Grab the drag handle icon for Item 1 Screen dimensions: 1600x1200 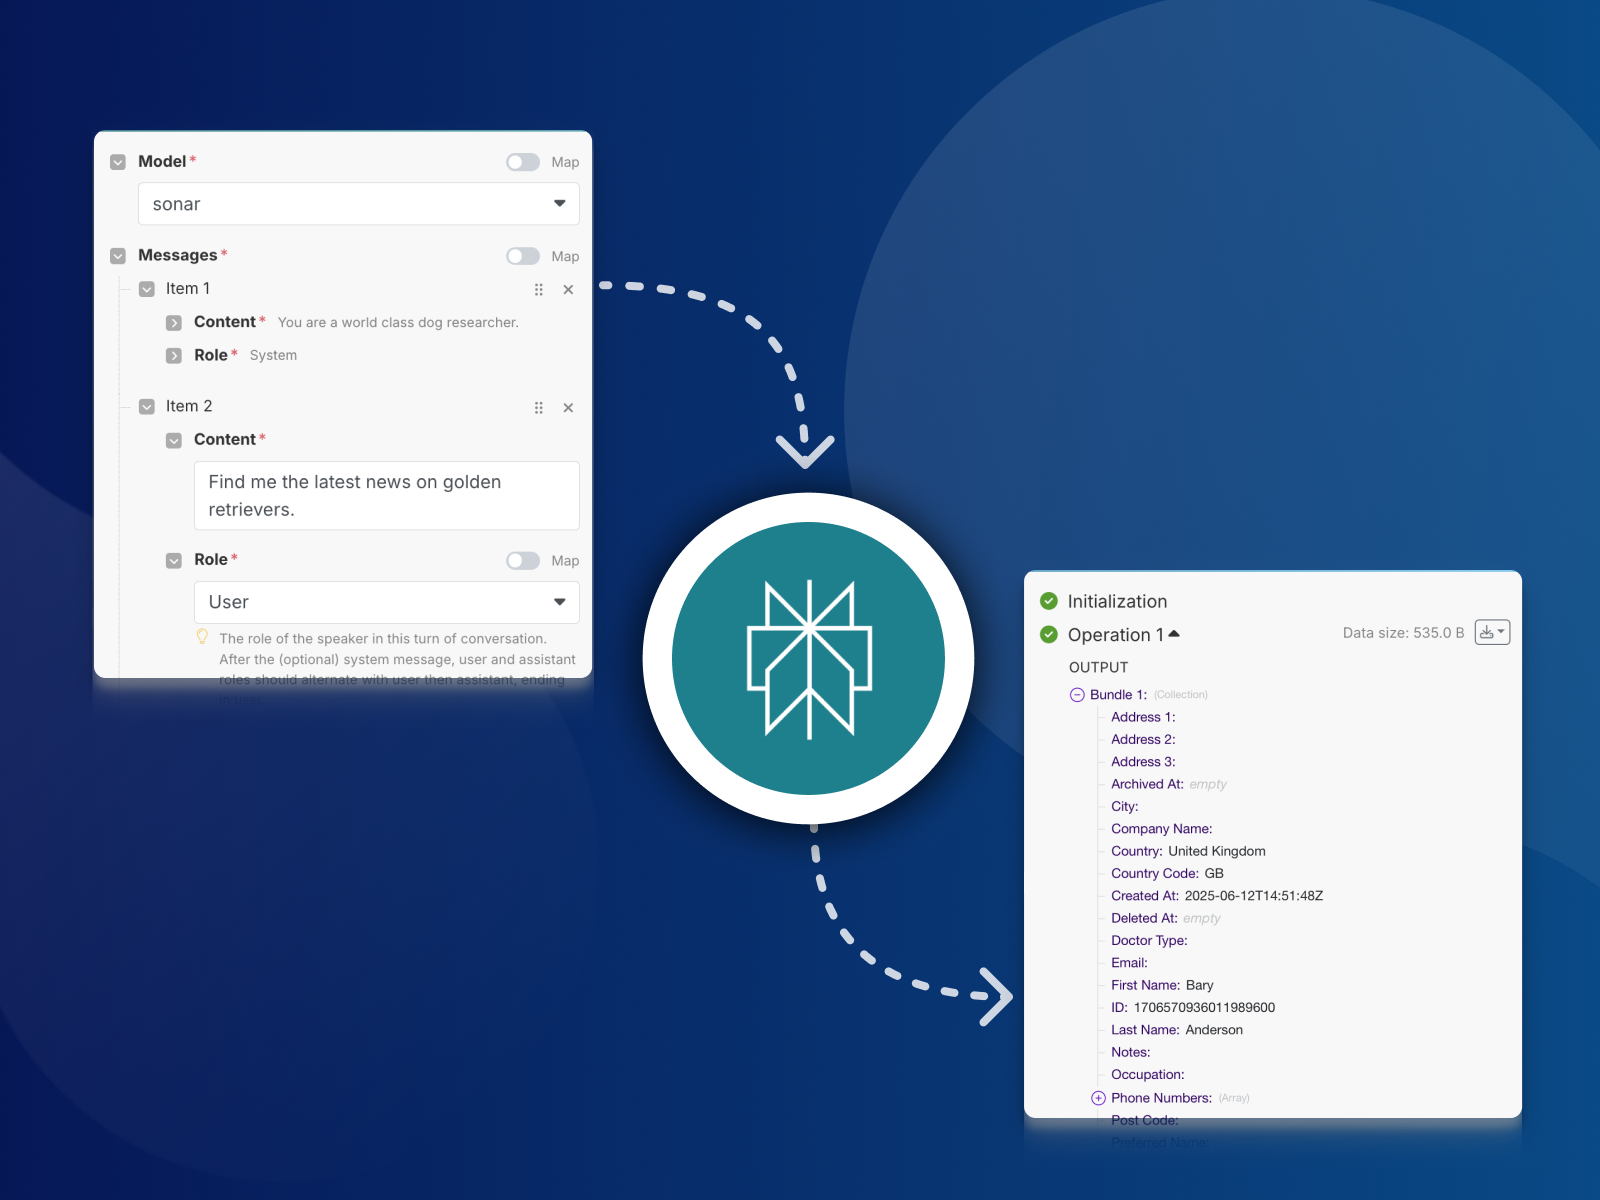(x=539, y=290)
